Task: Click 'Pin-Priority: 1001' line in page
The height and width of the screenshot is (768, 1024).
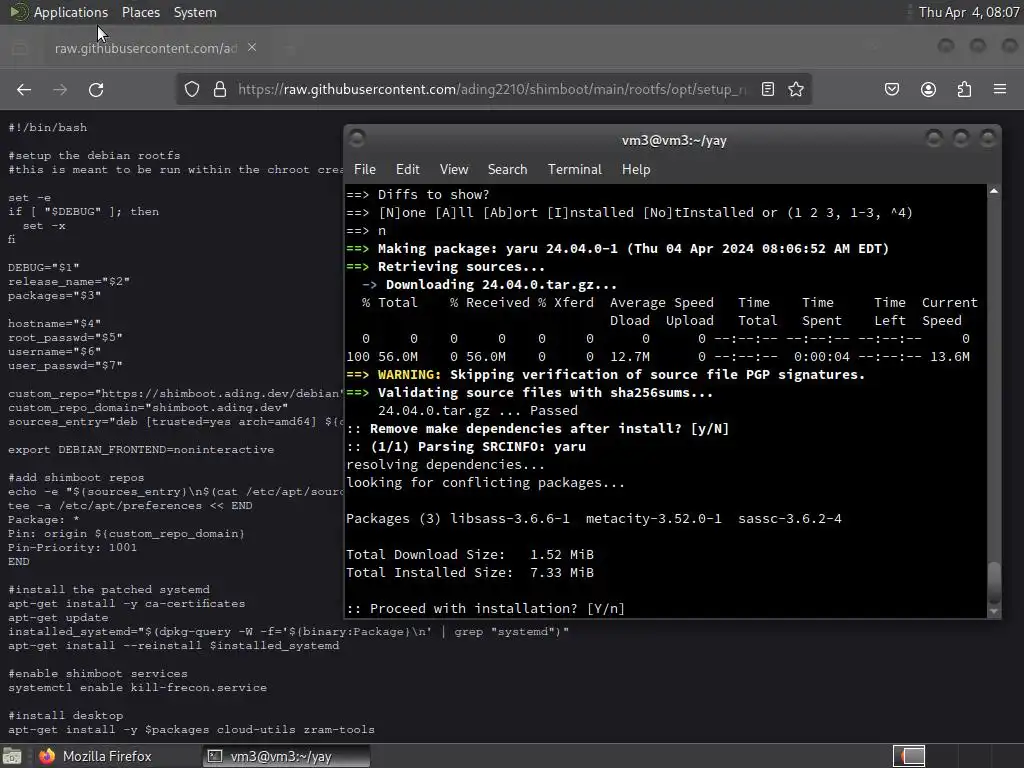Action: (72, 547)
